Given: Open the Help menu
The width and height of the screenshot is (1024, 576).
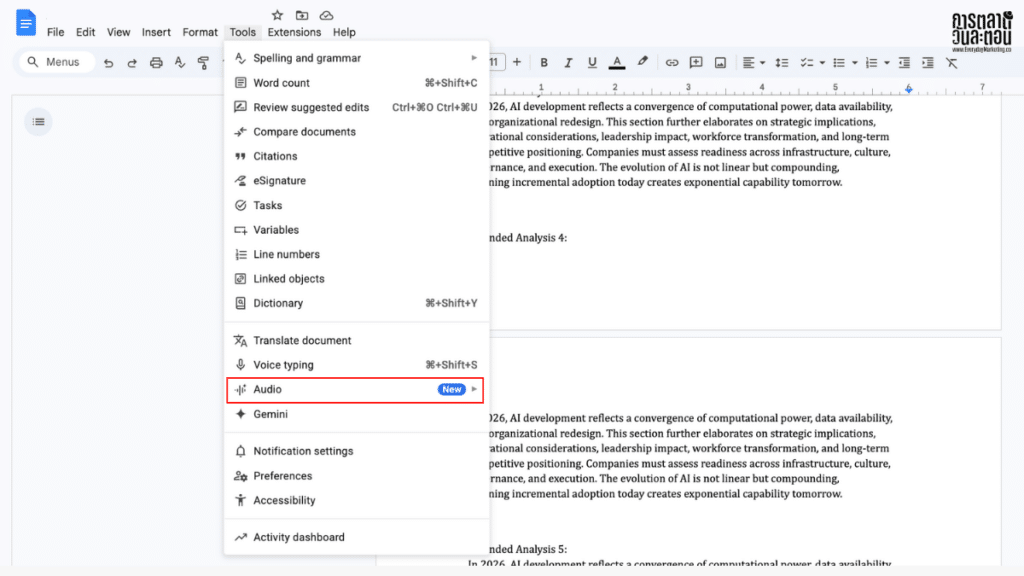Looking at the screenshot, I should pos(344,32).
